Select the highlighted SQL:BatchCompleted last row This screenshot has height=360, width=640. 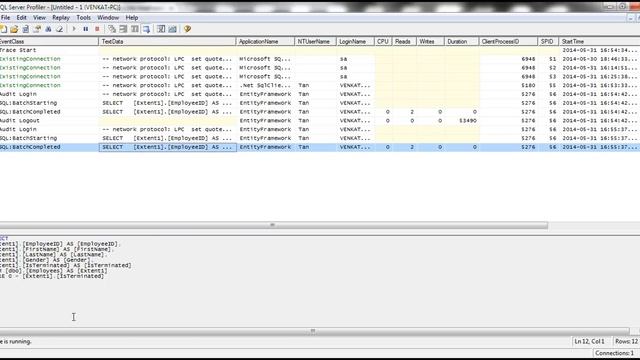320,147
